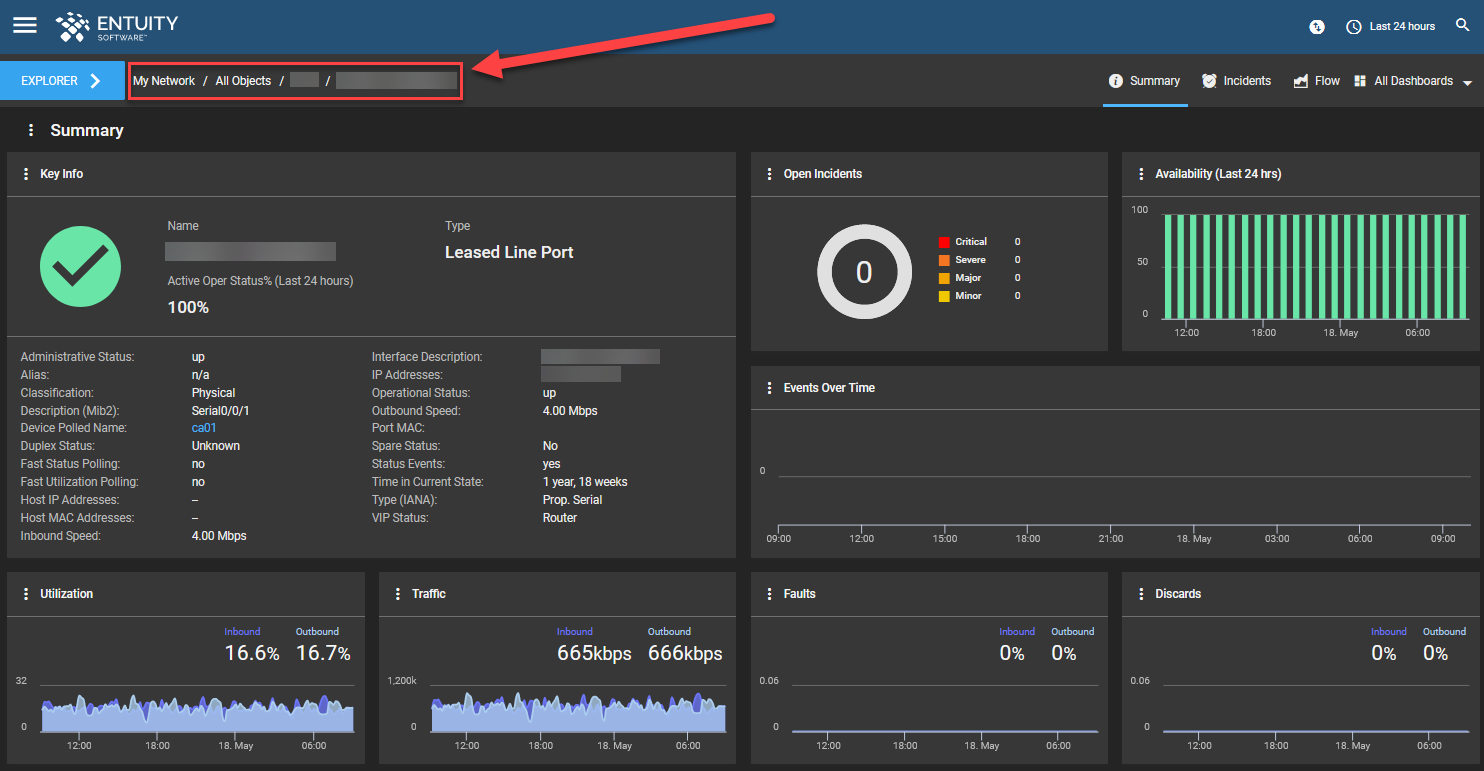Expand the Explorer panel
The width and height of the screenshot is (1484, 771).
point(62,81)
